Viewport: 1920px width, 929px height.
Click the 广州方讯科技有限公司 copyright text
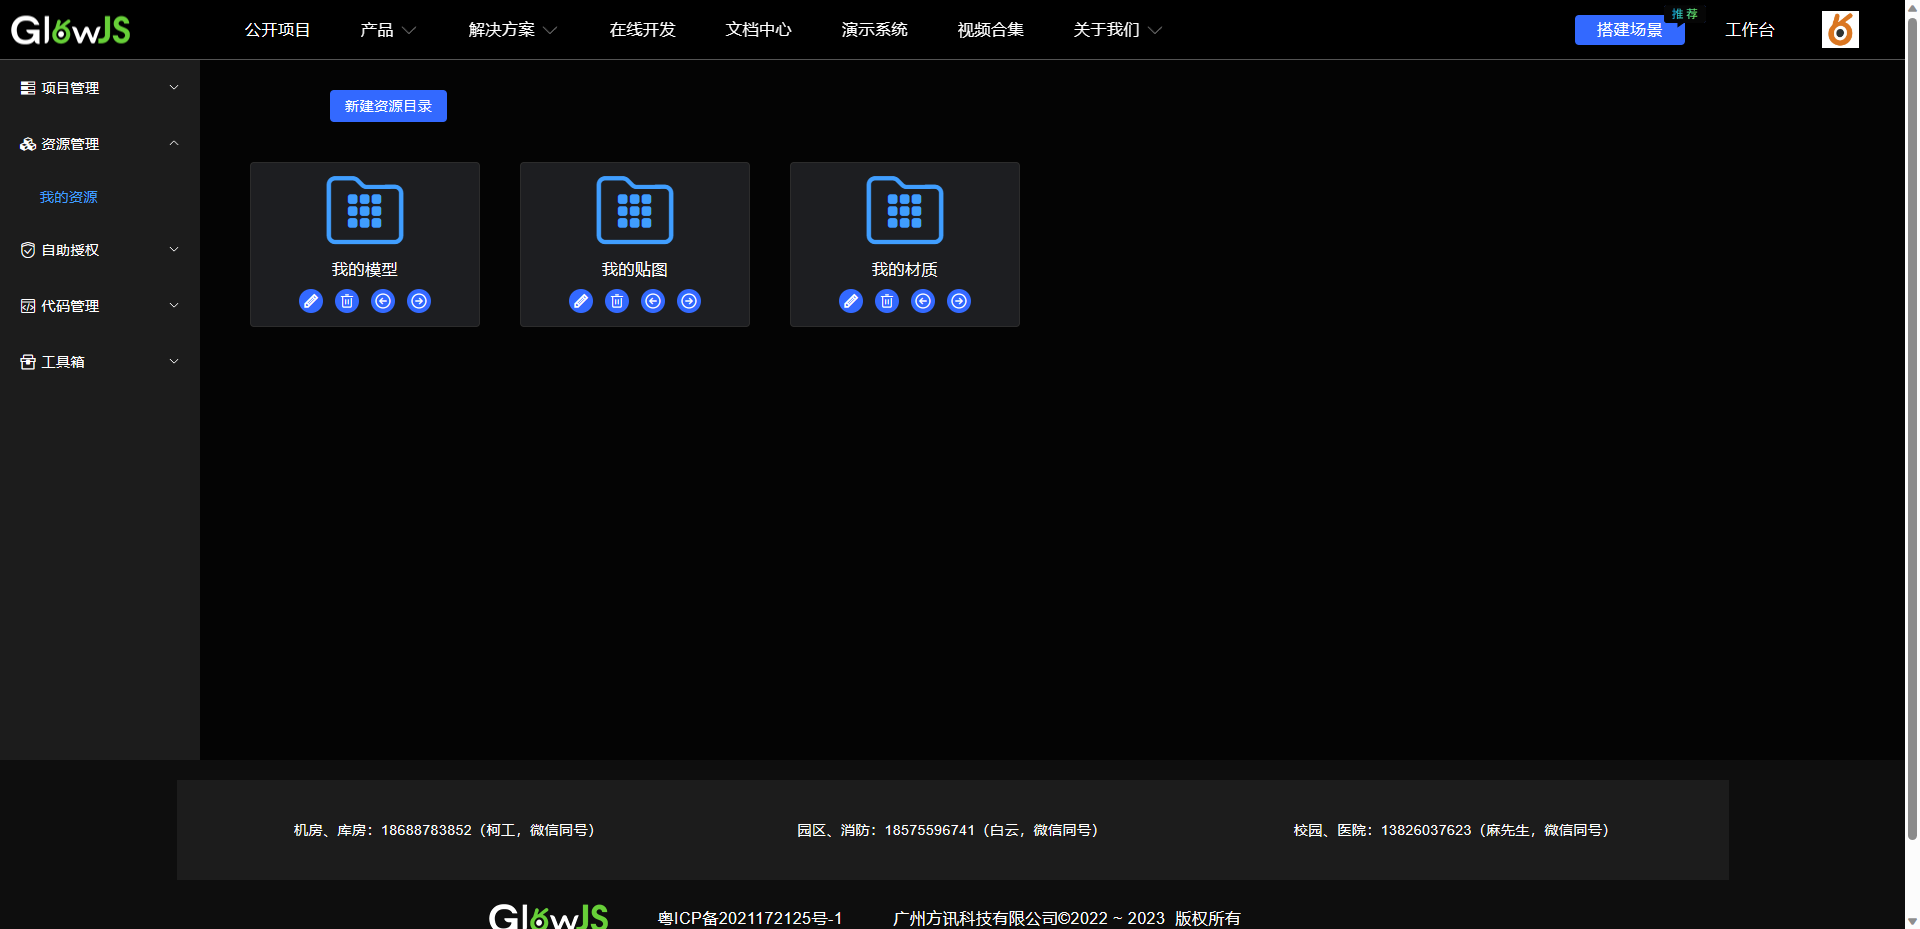tap(1066, 918)
